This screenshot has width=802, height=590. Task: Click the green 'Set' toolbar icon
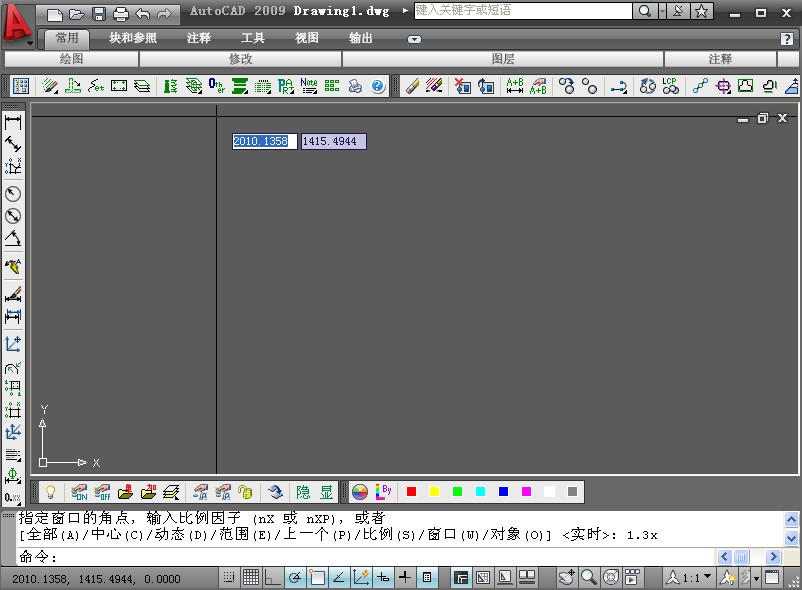click(96, 86)
